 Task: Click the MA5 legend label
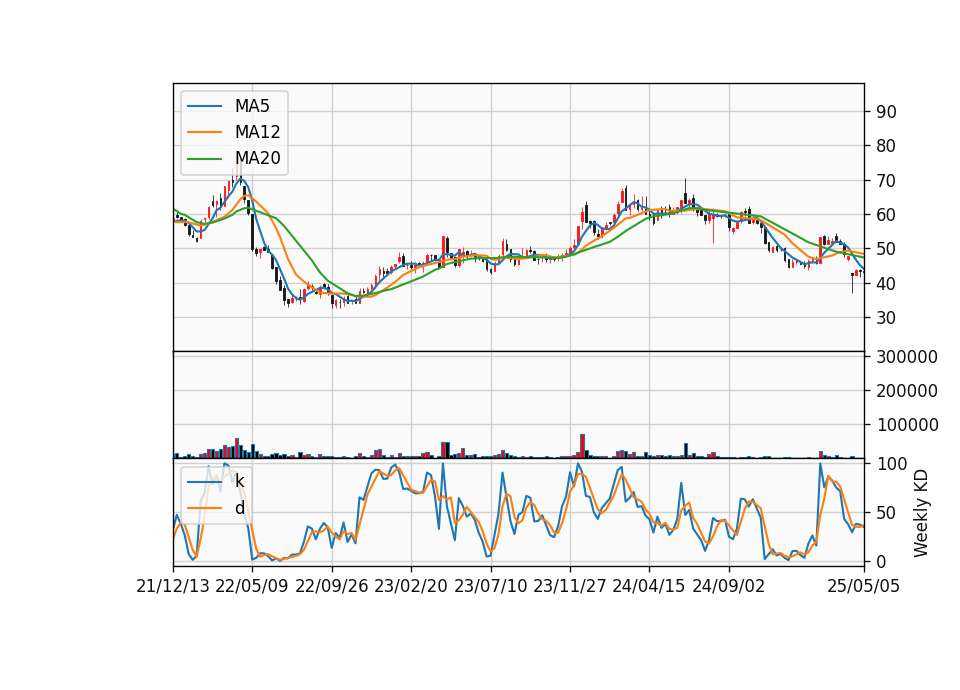click(252, 106)
